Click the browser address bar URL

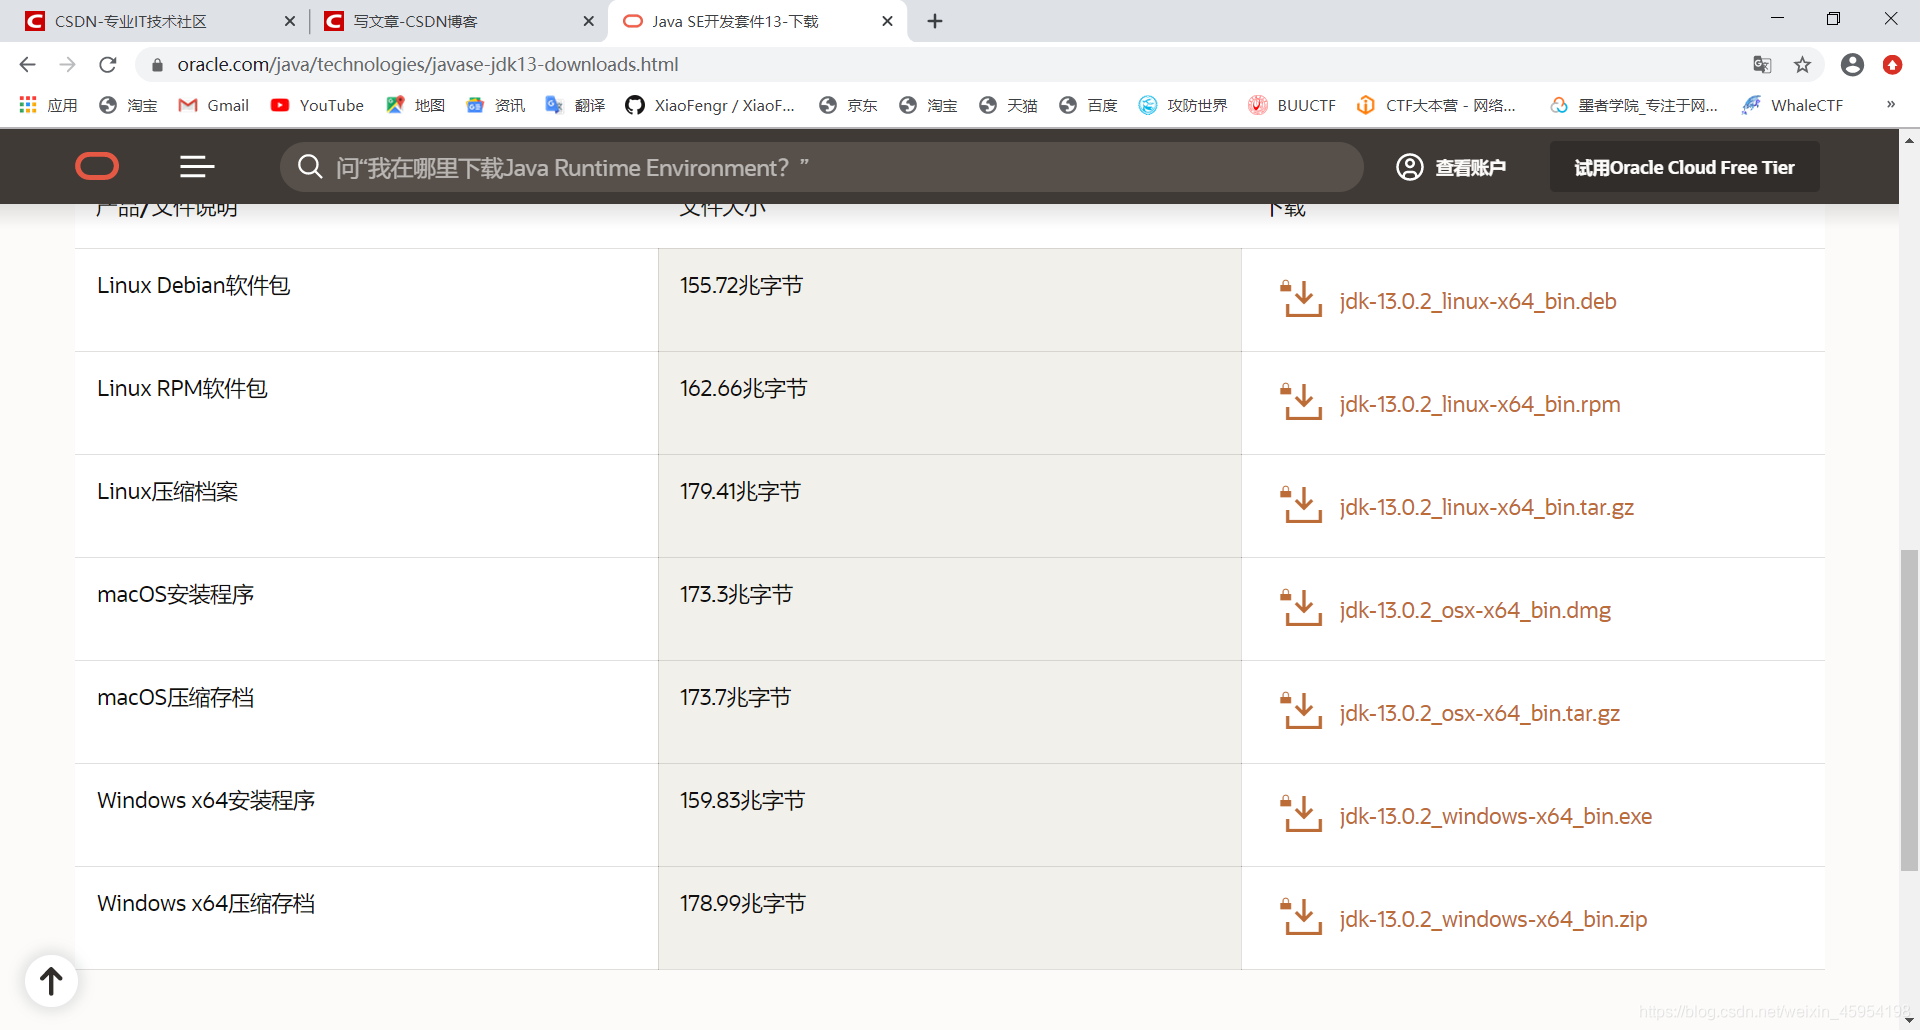427,65
